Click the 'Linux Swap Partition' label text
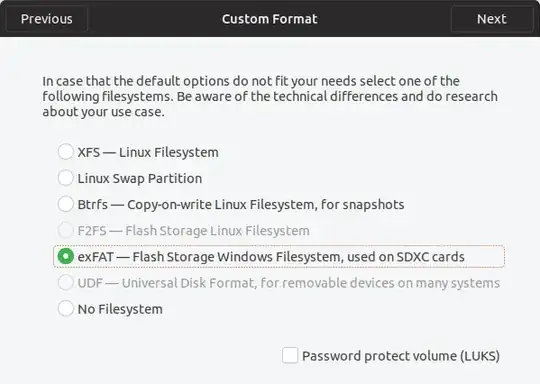This screenshot has height=384, width=540. (x=140, y=178)
